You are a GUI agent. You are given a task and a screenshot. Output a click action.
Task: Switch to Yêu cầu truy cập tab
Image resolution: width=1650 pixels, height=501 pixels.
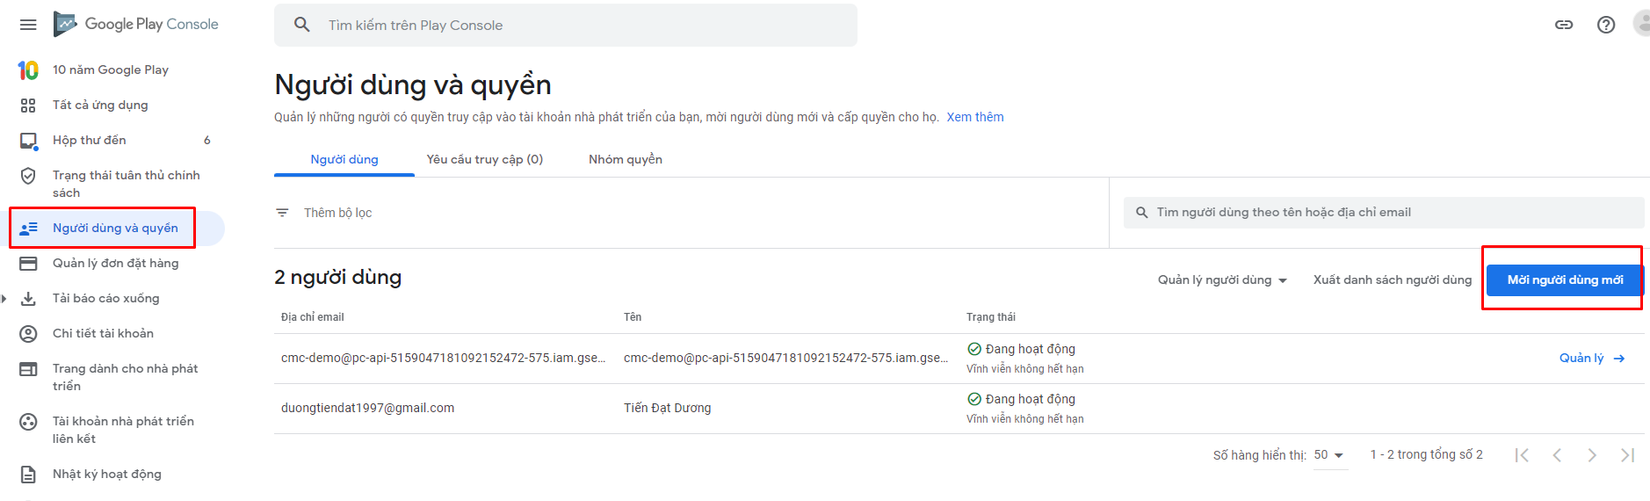[484, 159]
